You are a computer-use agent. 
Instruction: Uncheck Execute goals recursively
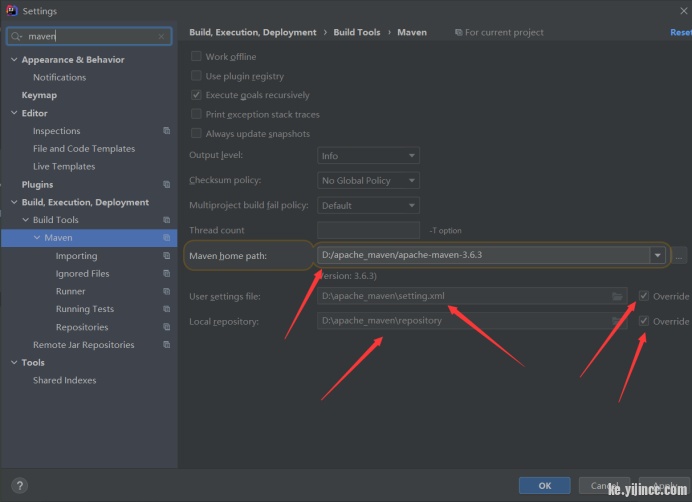tap(196, 95)
